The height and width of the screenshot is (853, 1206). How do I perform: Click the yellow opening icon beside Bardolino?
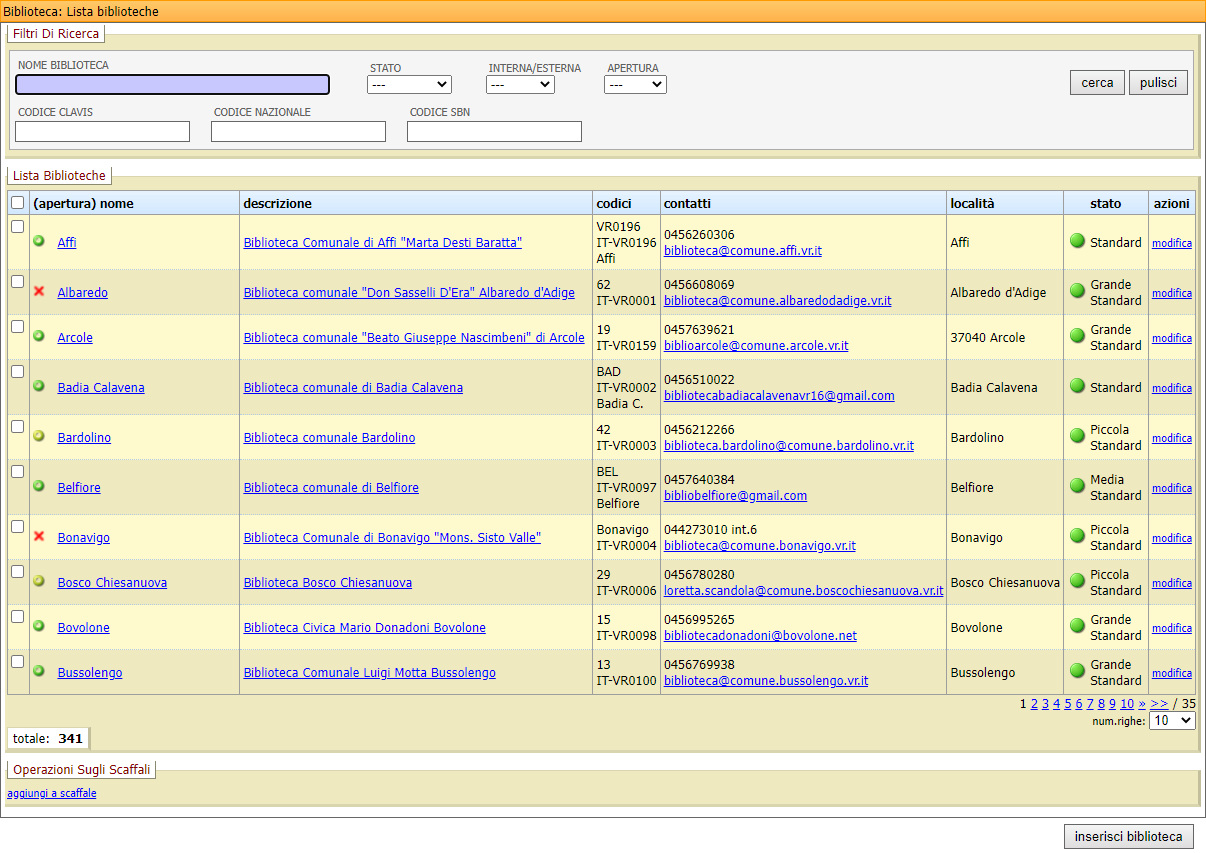click(39, 436)
